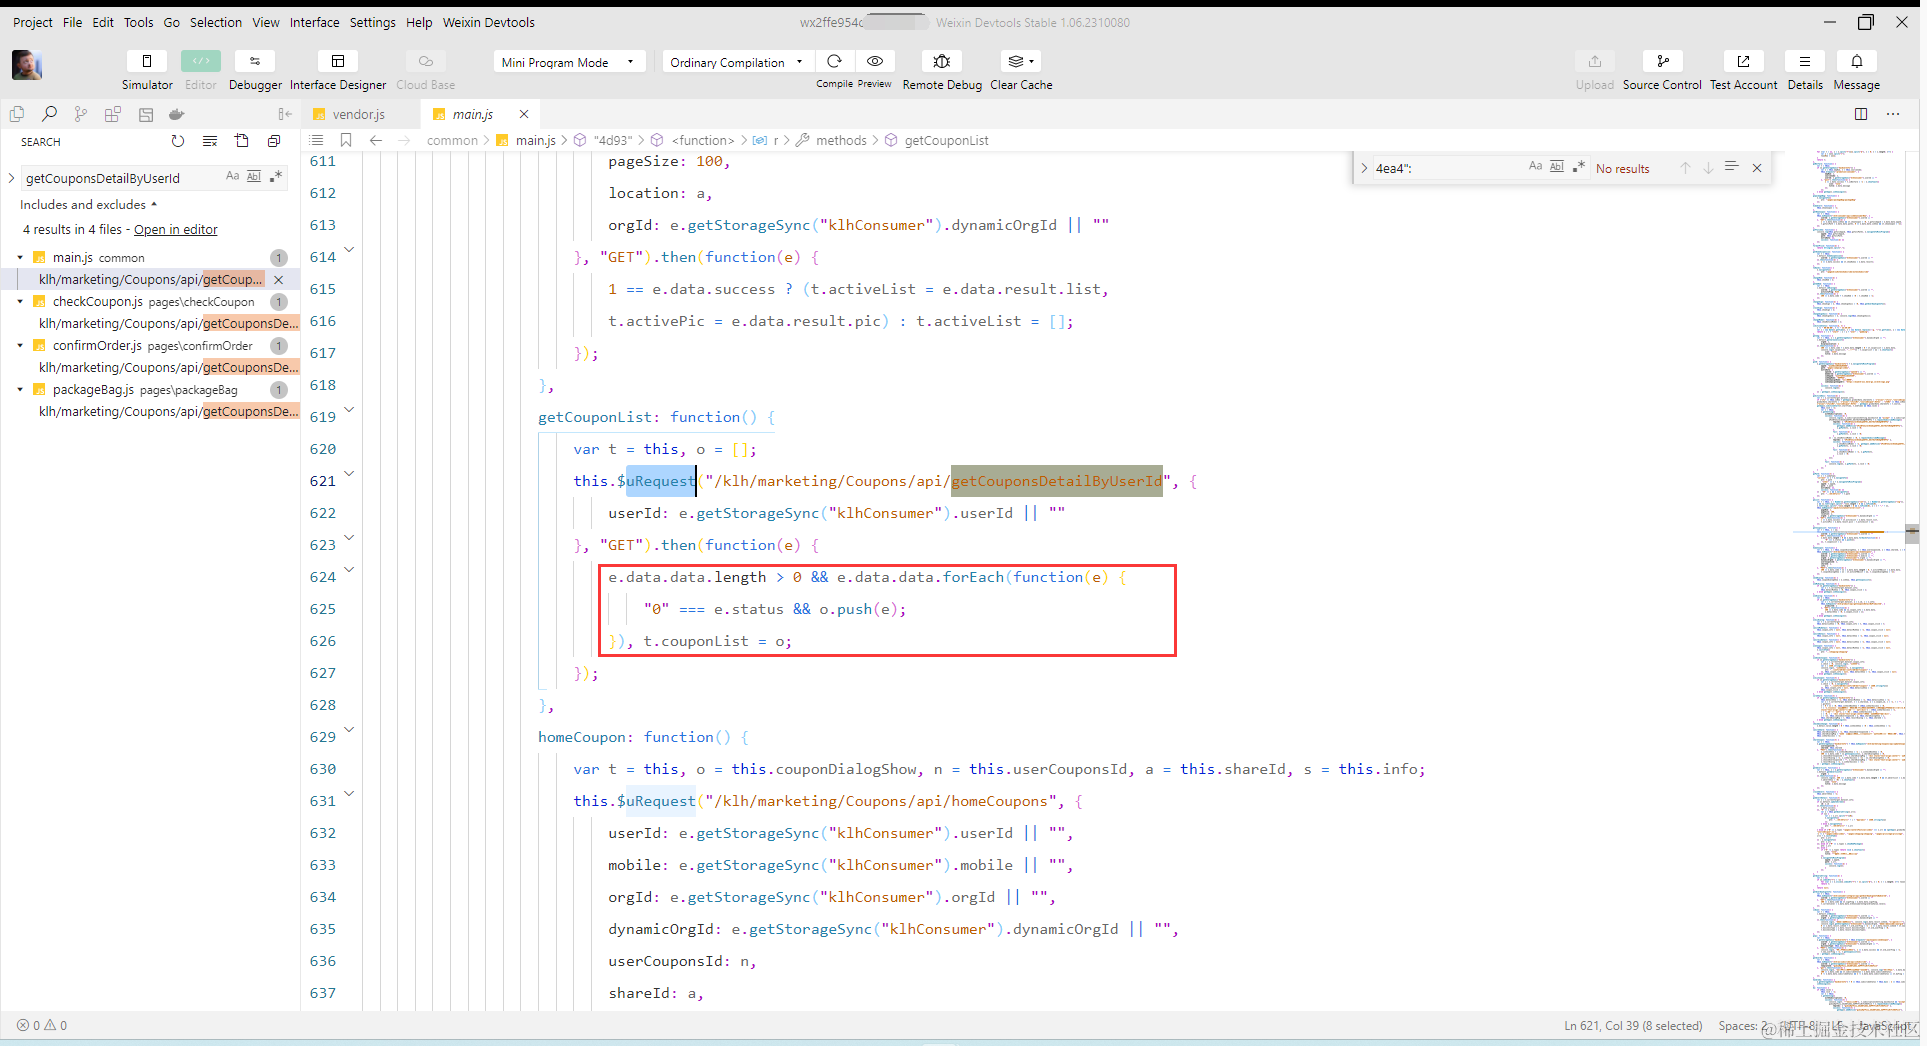Viewport: 1927px width, 1046px height.
Task: Go to previous find match
Action: click(x=1685, y=168)
